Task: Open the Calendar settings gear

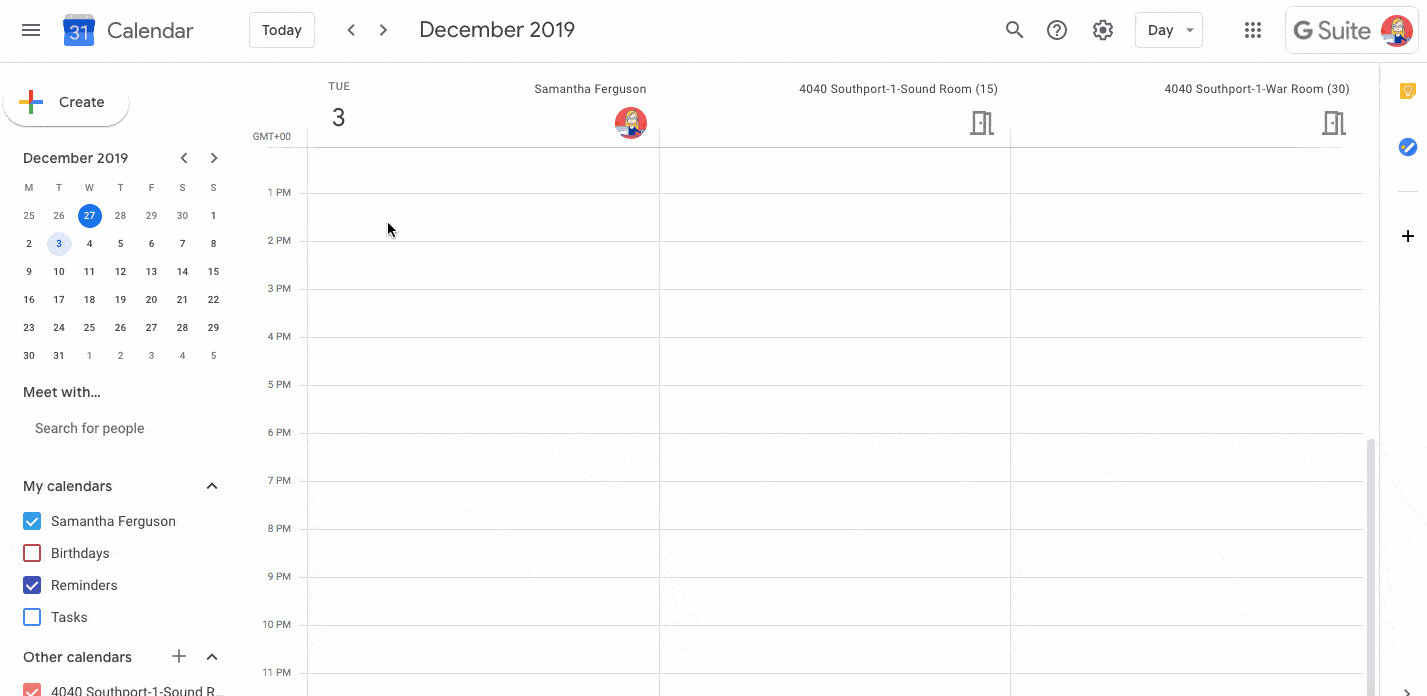Action: click(1103, 30)
